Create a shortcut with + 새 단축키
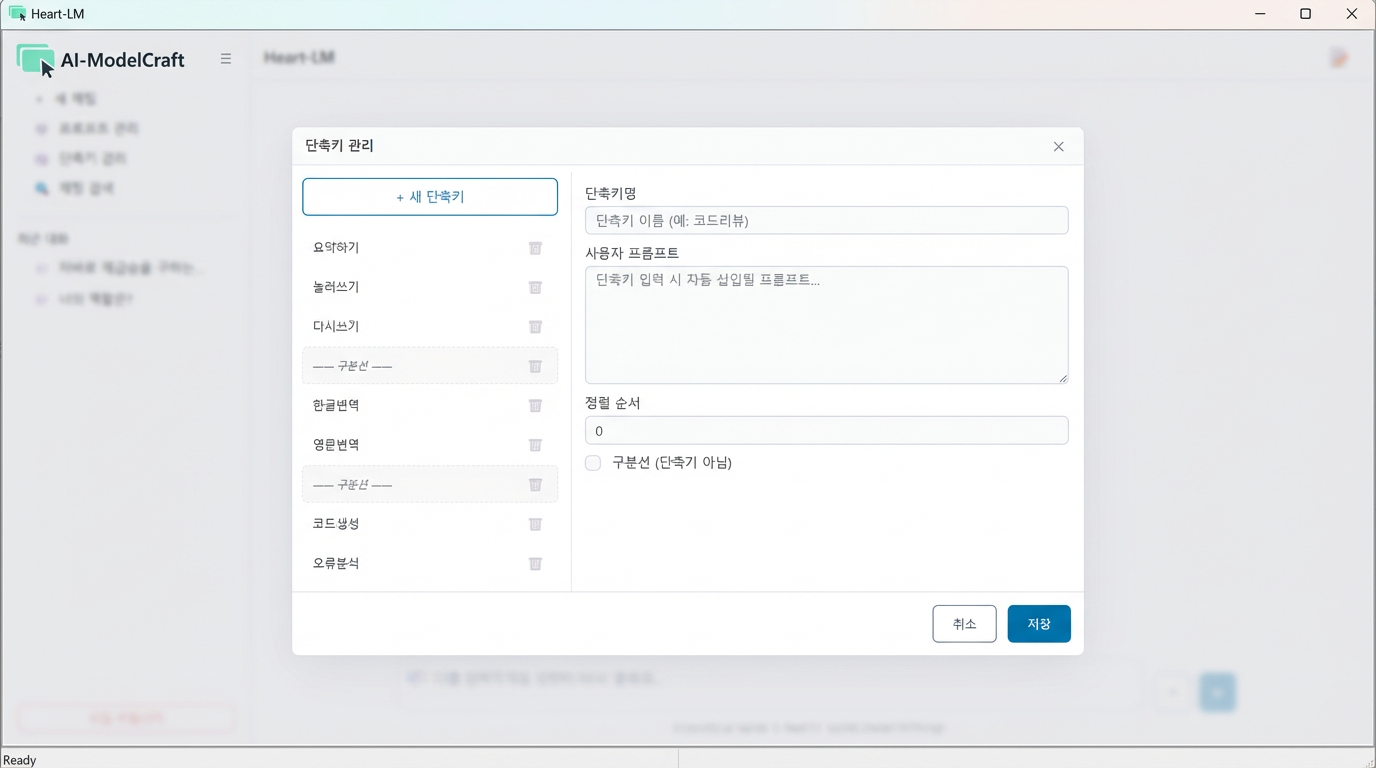 click(x=429, y=196)
